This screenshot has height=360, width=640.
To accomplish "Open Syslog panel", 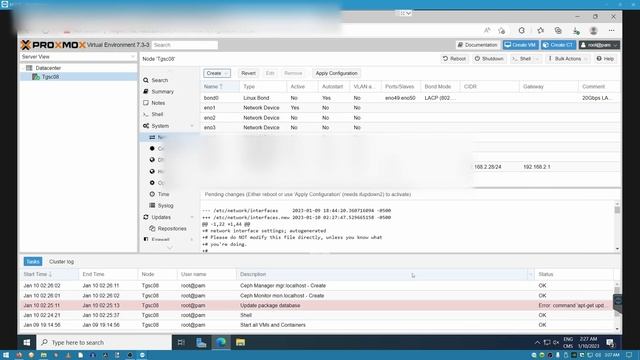I will [x=165, y=206].
